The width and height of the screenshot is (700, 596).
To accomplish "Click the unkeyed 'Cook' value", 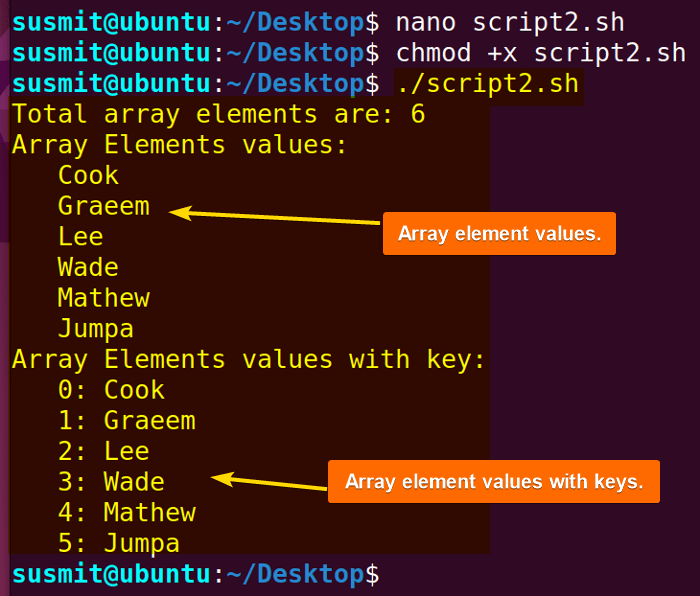I will tap(88, 175).
